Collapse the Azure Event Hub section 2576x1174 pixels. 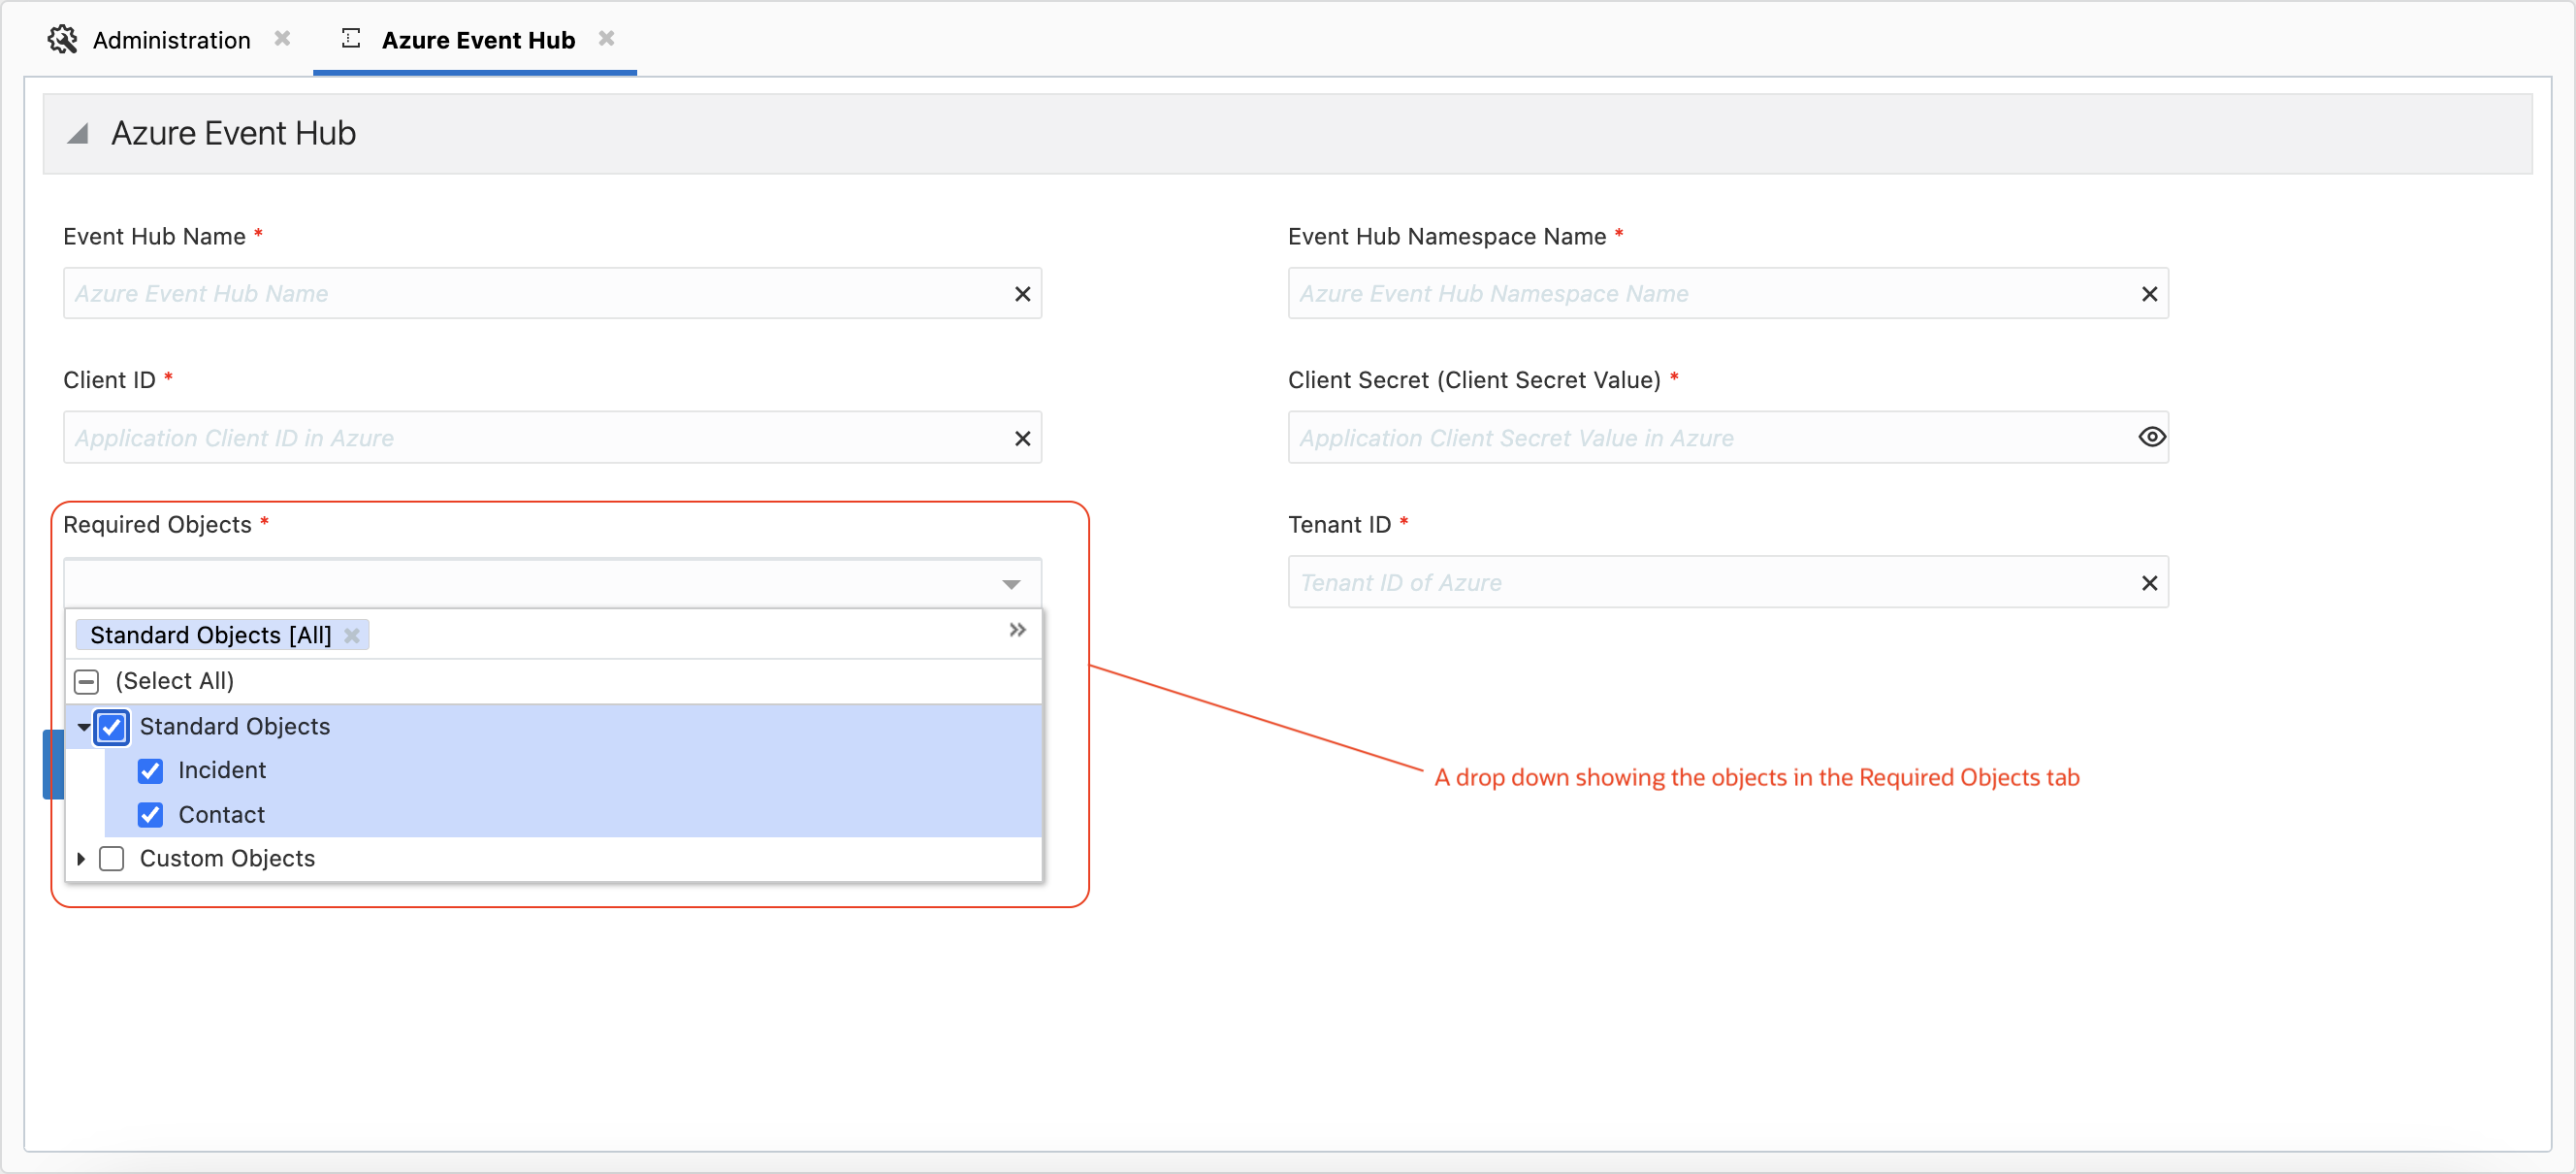[x=78, y=133]
